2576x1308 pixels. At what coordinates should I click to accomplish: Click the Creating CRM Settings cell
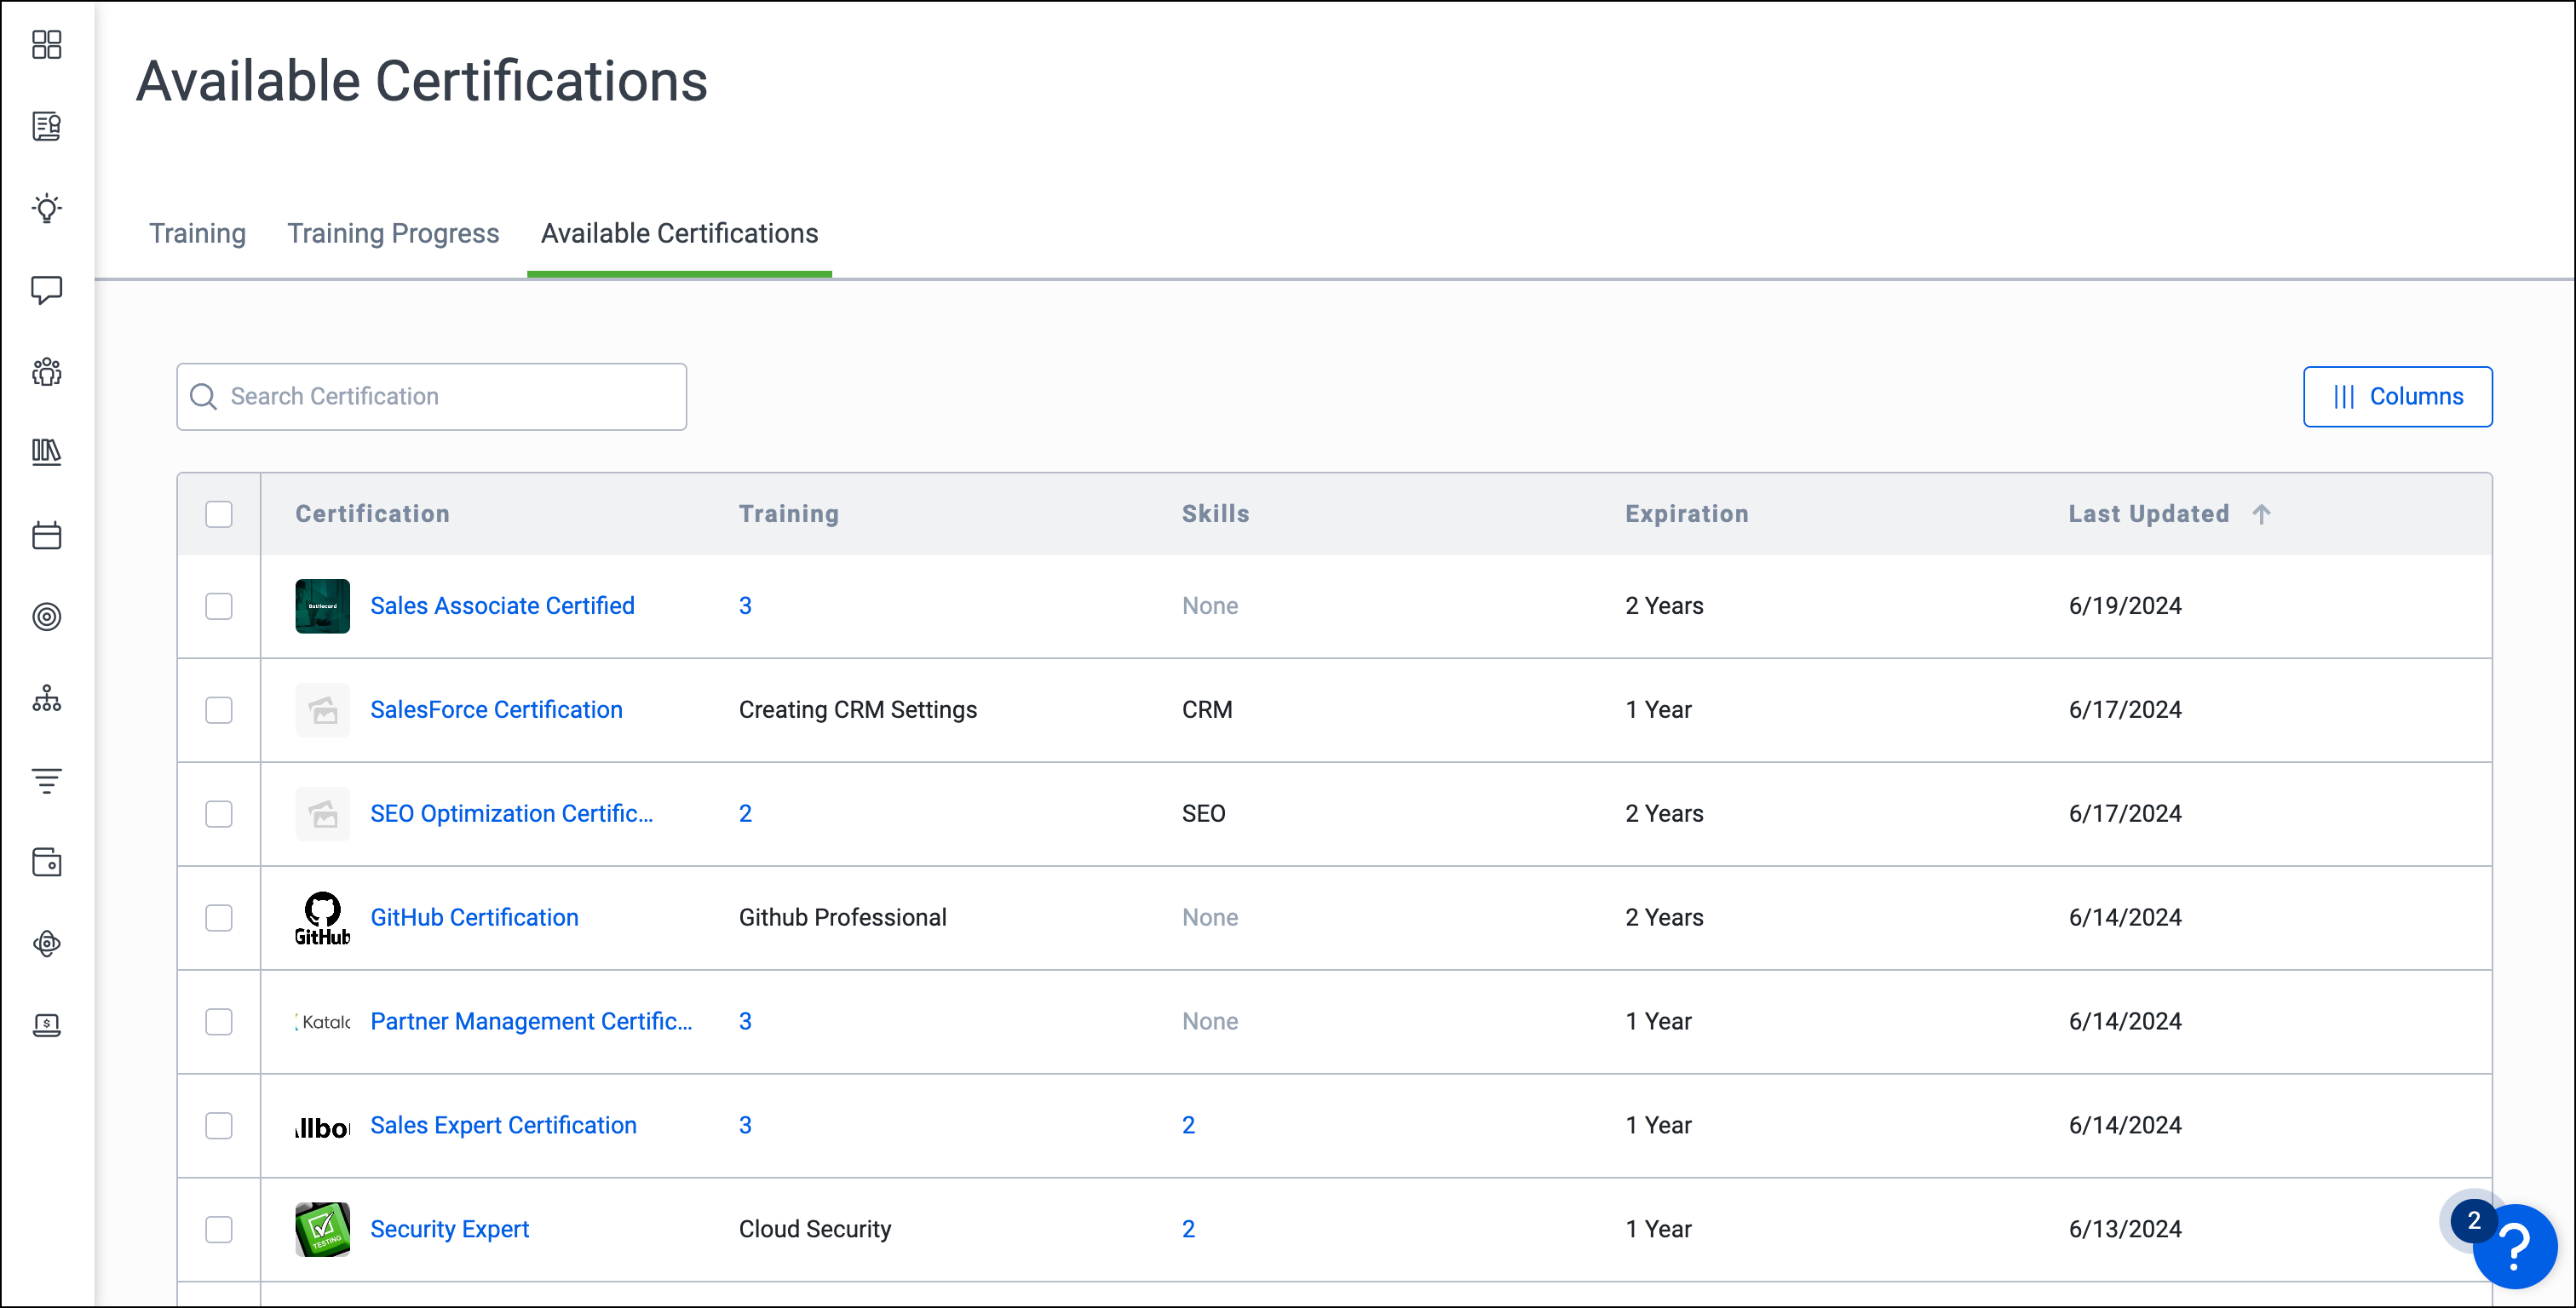pyautogui.click(x=858, y=710)
